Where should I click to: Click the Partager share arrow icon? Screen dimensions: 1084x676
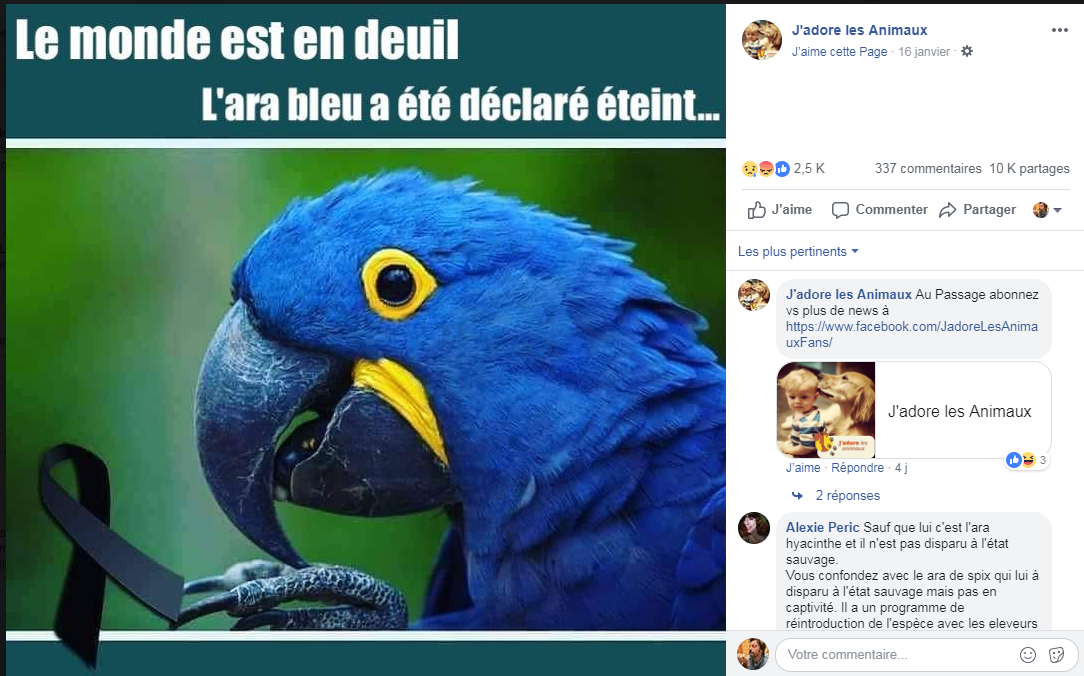(947, 210)
